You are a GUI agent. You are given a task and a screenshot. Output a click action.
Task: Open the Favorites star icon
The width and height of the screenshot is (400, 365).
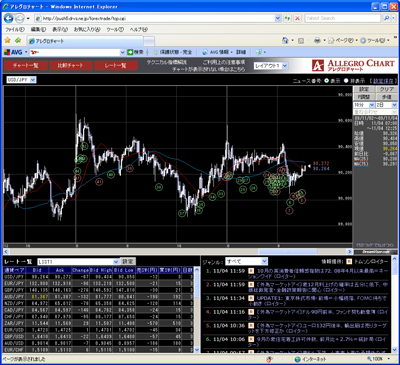[x=7, y=40]
